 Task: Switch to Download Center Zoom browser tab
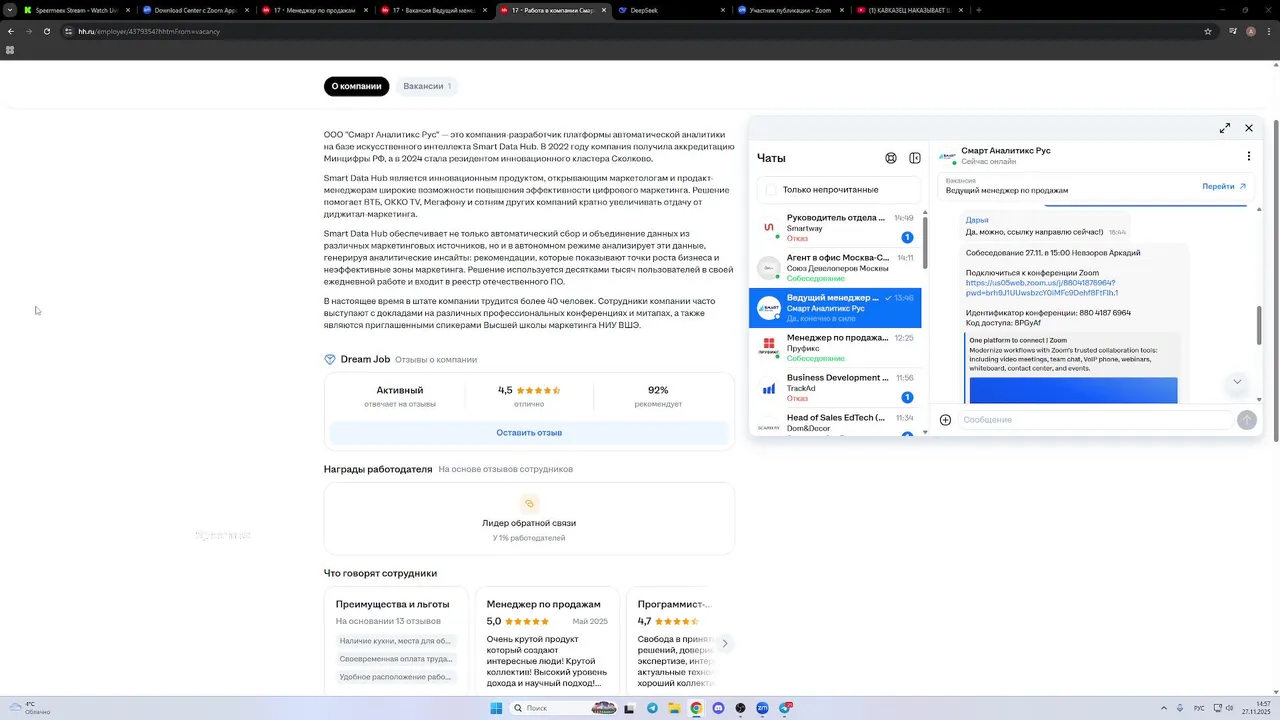[x=194, y=10]
